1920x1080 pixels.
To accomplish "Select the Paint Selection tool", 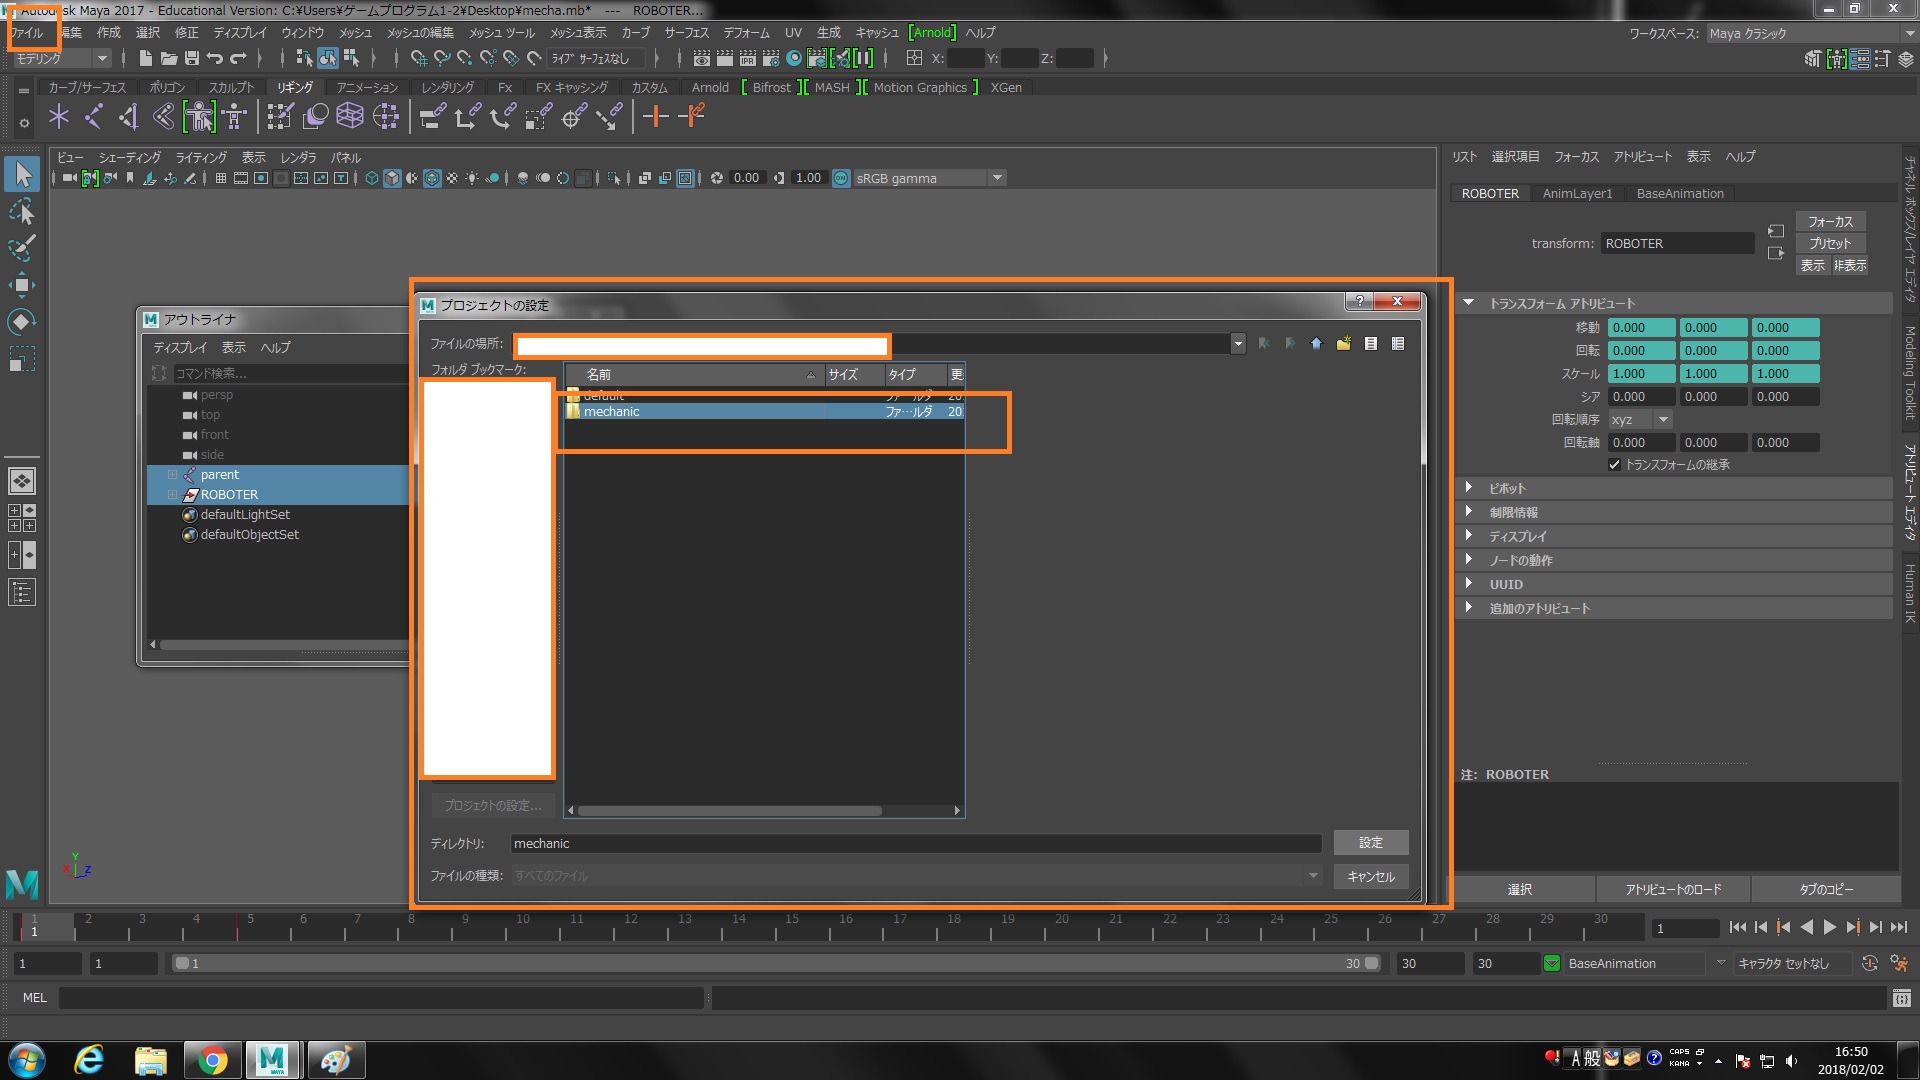I will (22, 248).
